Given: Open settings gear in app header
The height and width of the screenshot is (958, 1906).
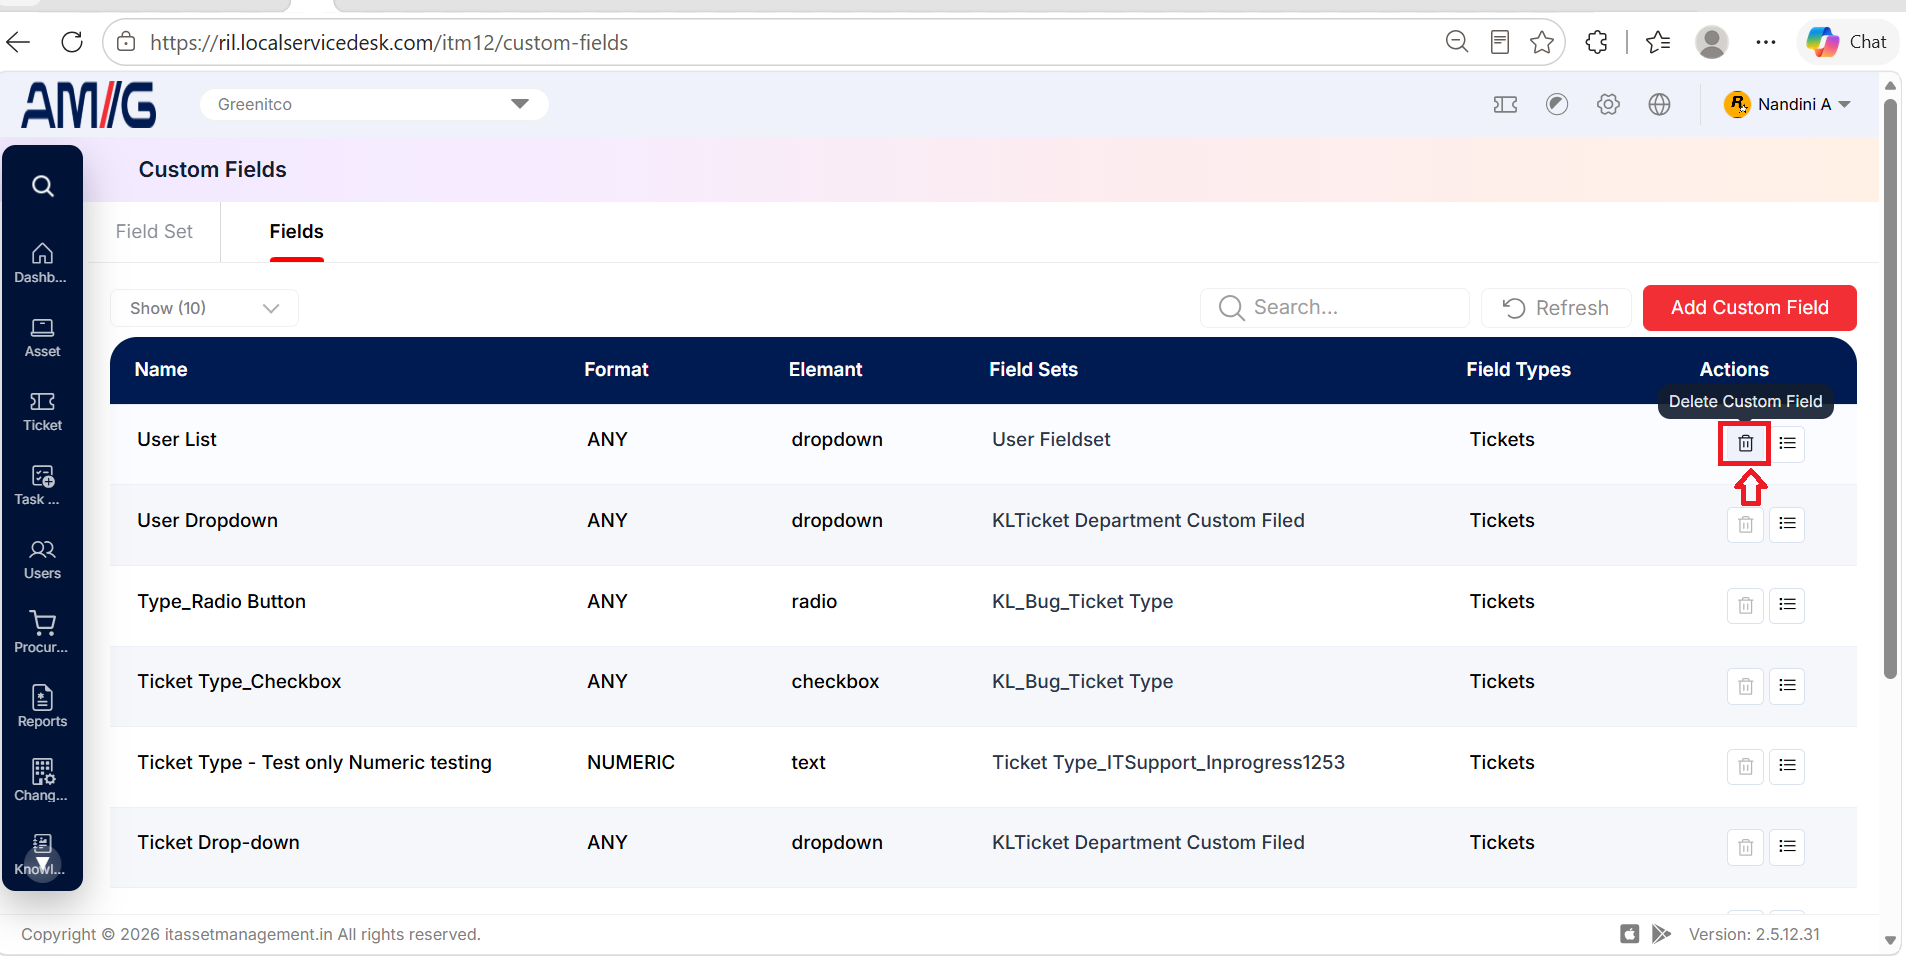Looking at the screenshot, I should [1608, 104].
